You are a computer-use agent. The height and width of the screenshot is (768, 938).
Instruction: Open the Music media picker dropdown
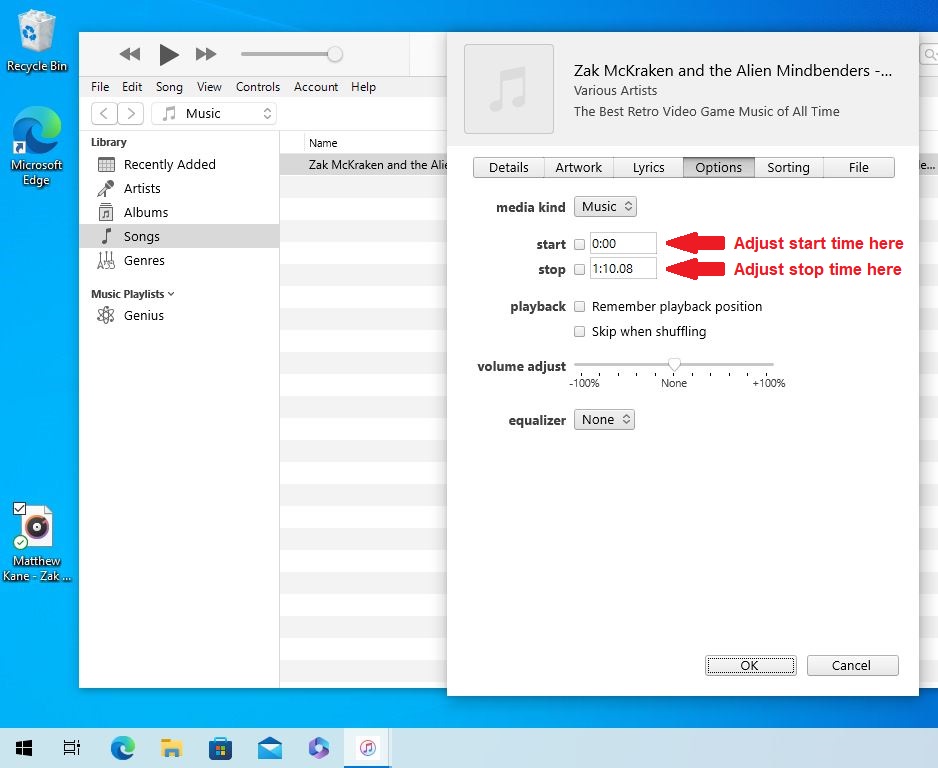click(x=214, y=113)
